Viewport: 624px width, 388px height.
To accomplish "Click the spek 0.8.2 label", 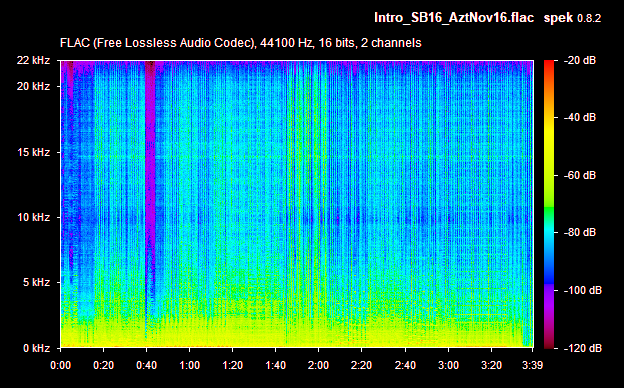I will [572, 18].
